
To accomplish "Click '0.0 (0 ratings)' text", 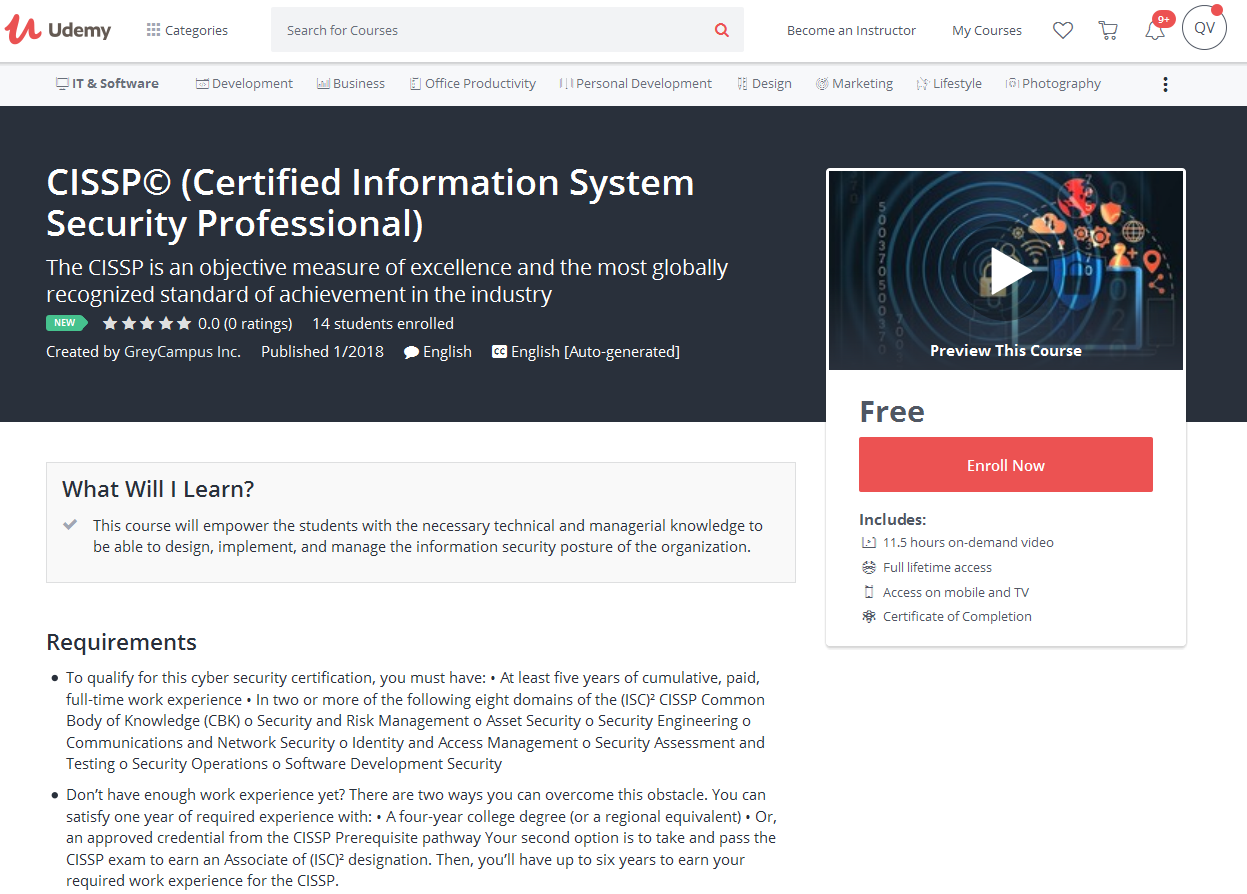I will (x=245, y=324).
